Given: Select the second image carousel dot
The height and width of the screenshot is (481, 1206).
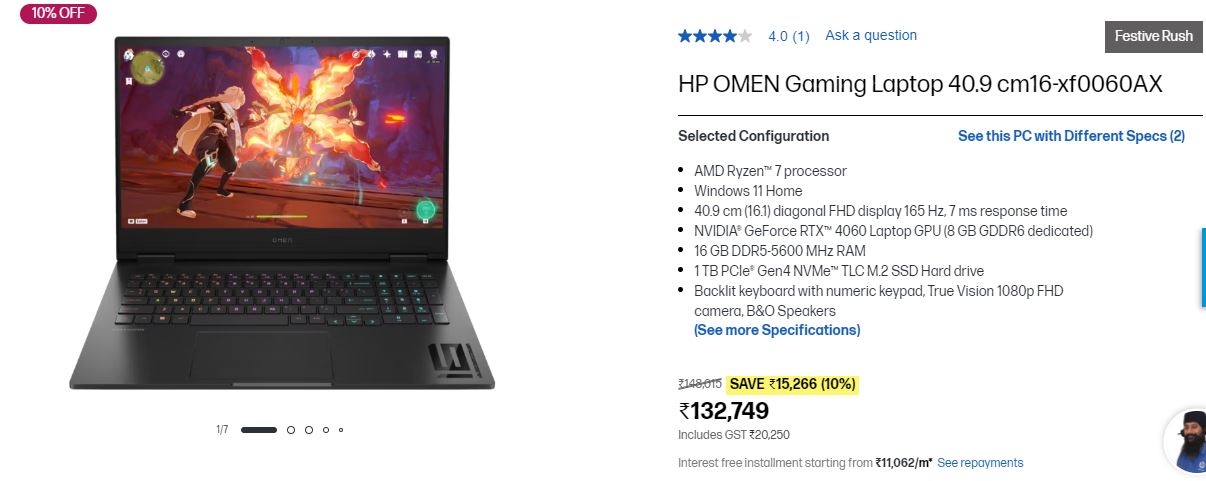Looking at the screenshot, I should [291, 430].
